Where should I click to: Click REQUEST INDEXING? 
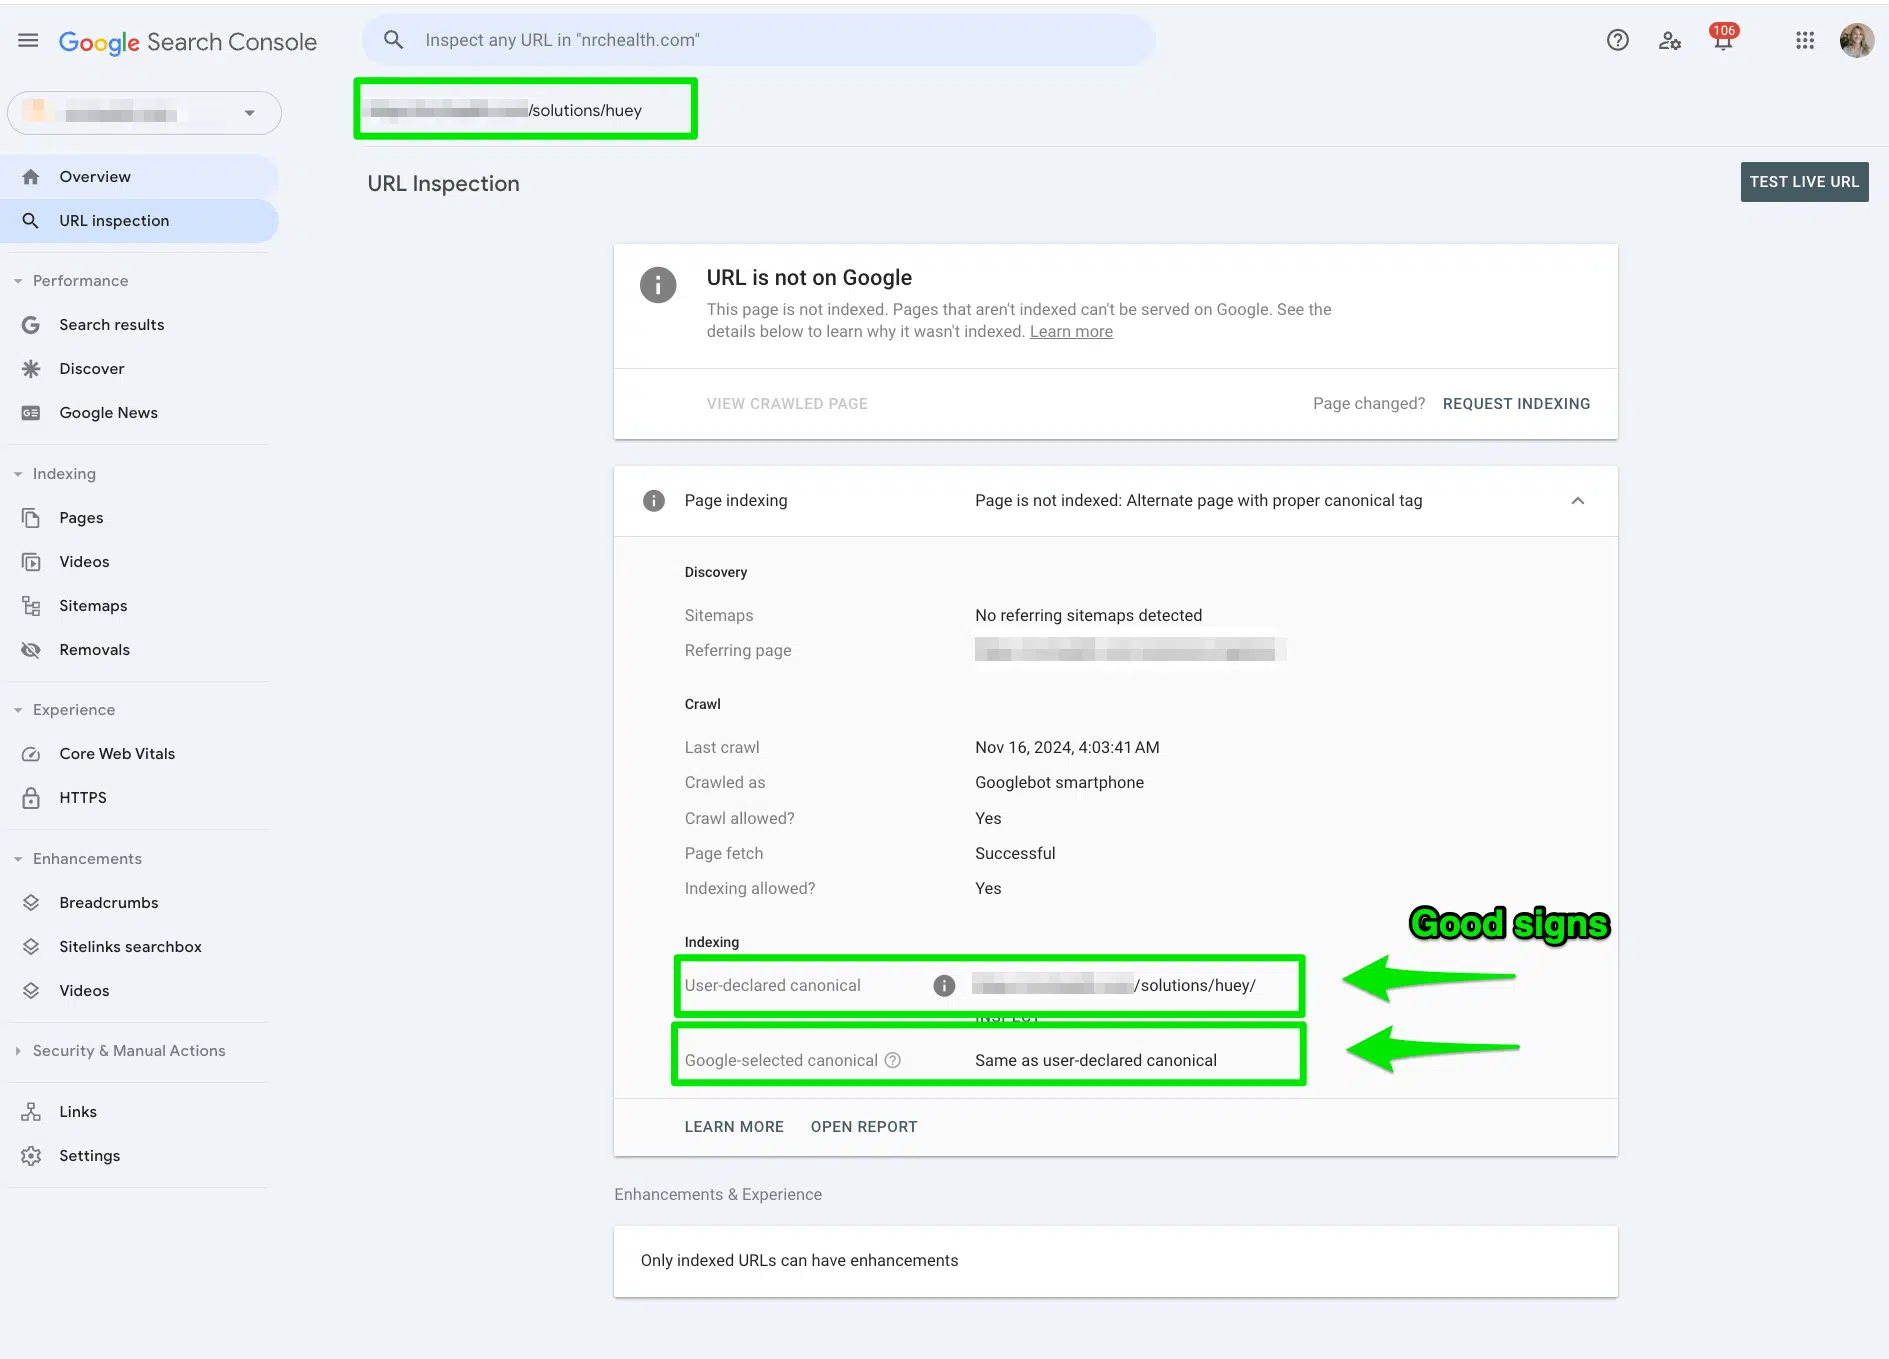[1516, 404]
